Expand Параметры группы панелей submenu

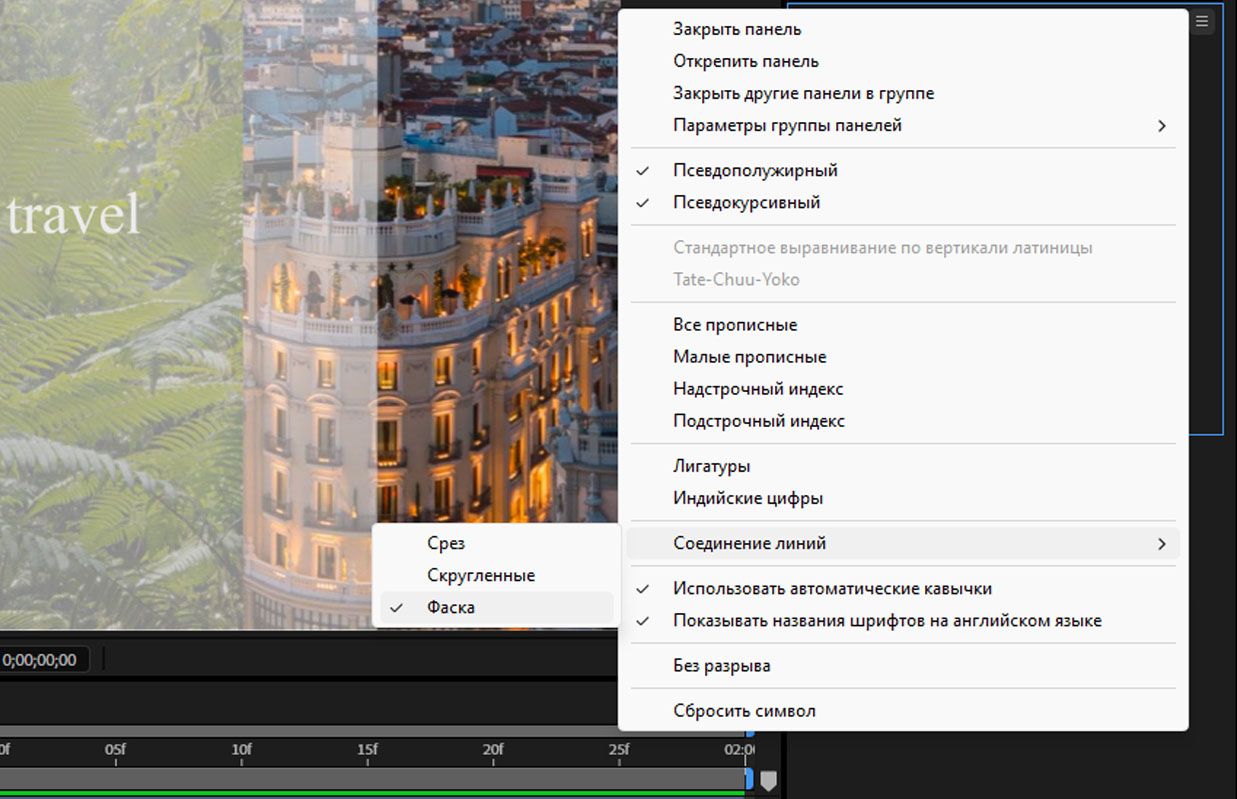coord(903,125)
